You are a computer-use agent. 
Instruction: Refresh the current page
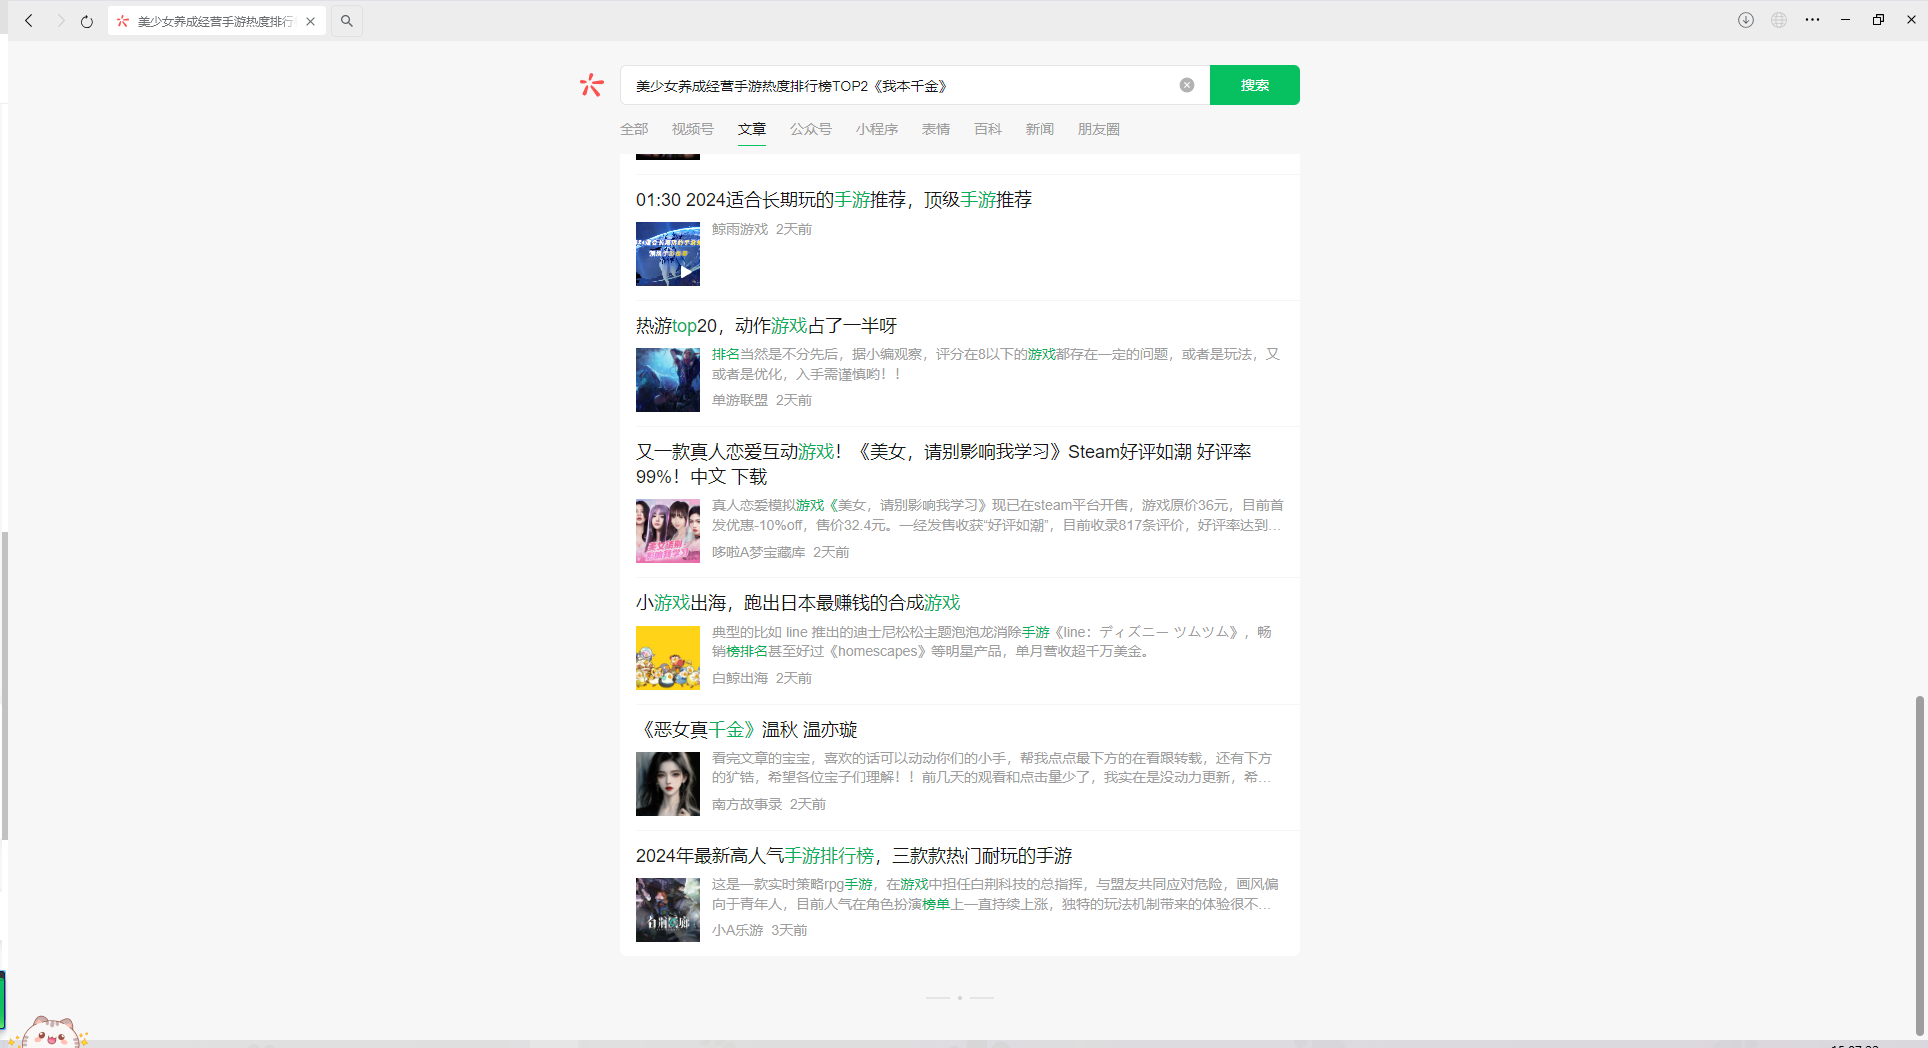(86, 20)
